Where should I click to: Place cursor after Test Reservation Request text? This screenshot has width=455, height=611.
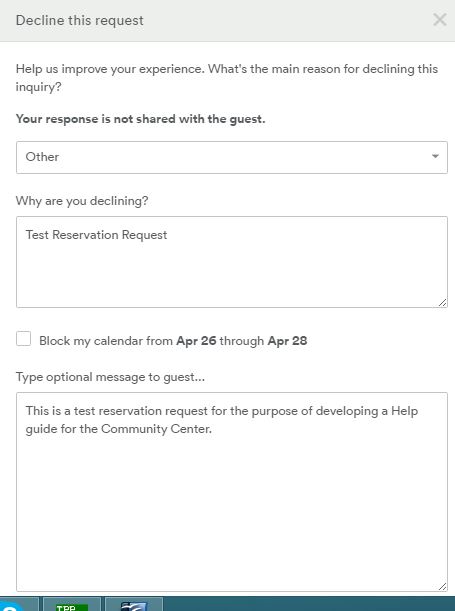[168, 235]
